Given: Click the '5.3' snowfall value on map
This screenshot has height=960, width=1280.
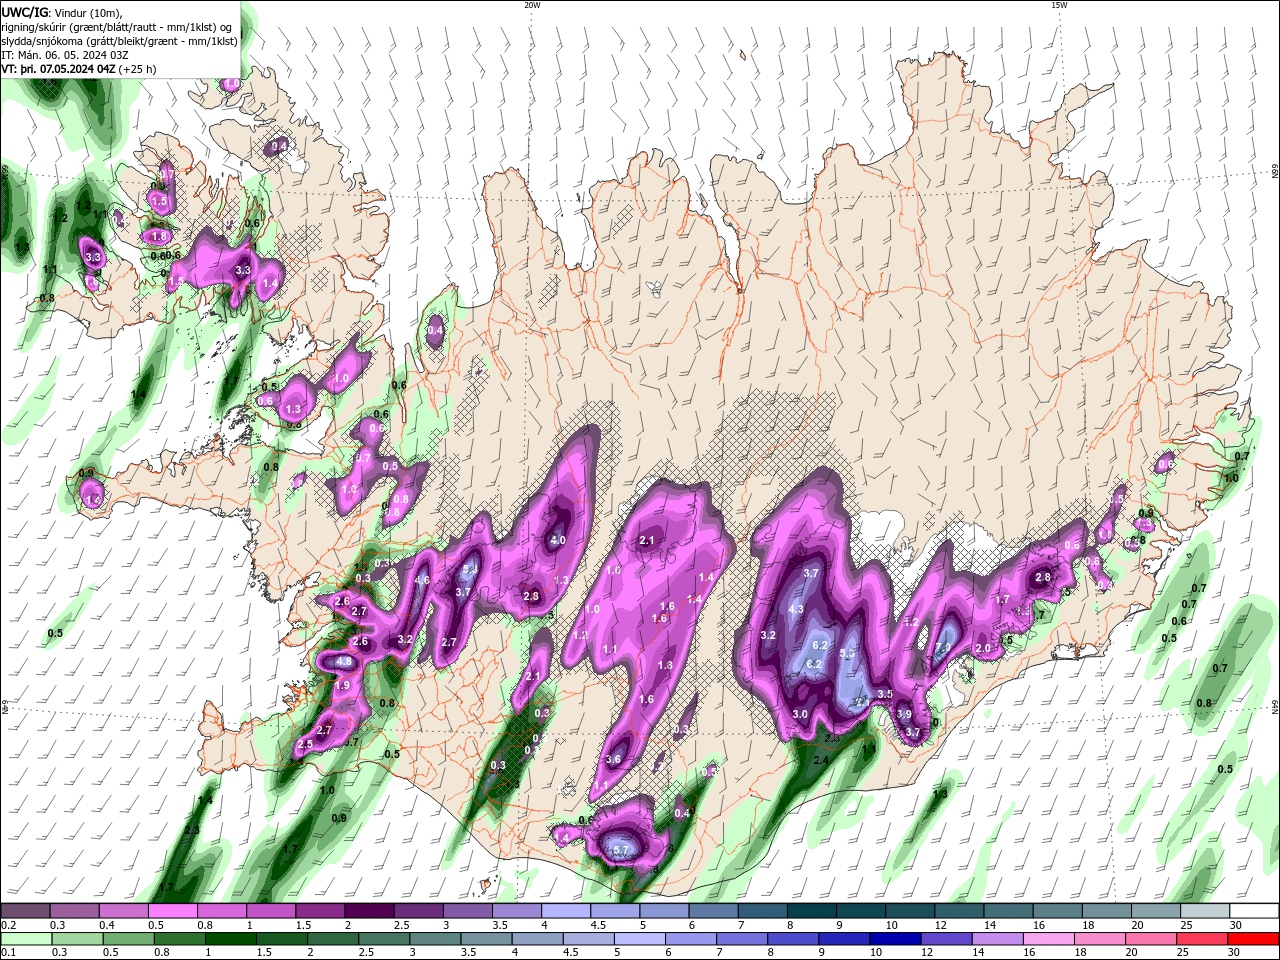Looking at the screenshot, I should 846,653.
